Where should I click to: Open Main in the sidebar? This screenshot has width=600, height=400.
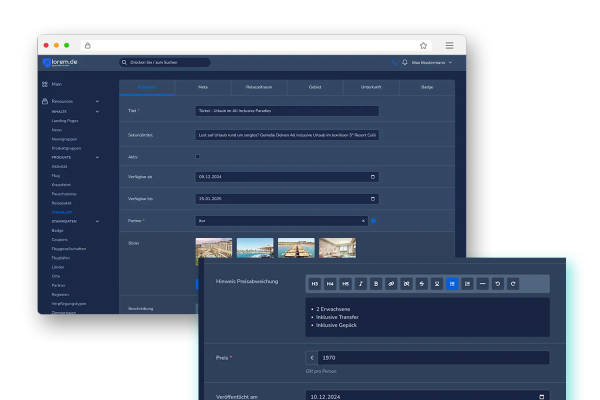point(57,85)
